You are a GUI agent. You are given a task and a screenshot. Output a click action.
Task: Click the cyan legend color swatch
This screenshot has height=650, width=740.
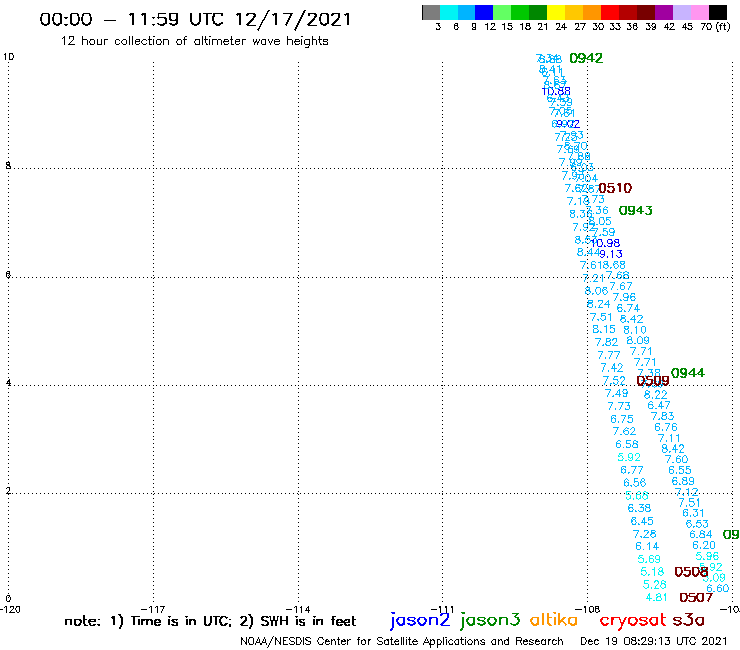449,12
